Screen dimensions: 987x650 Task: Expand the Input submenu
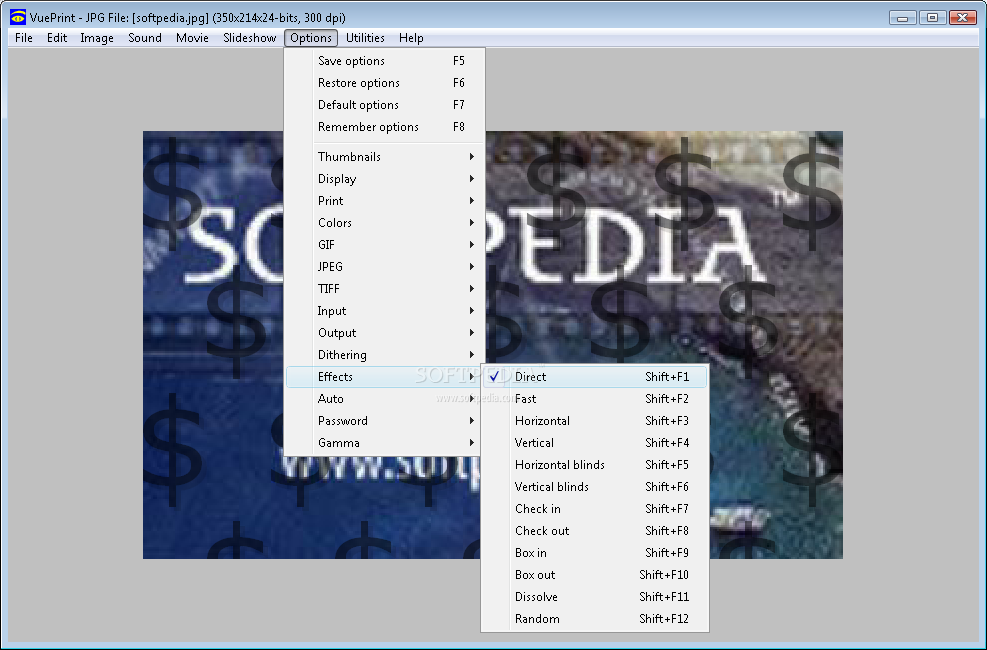pos(385,311)
